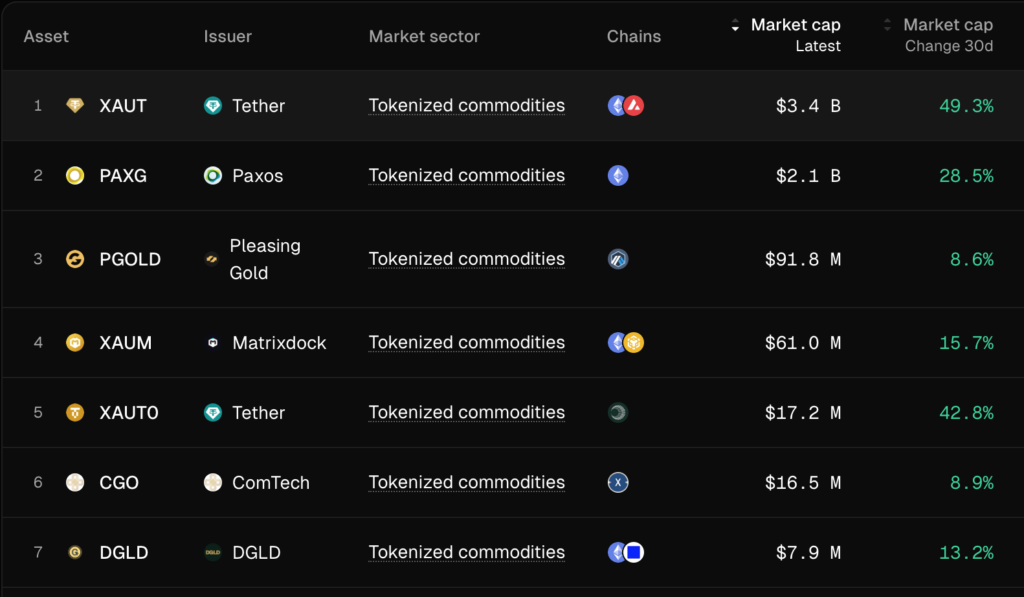The height and width of the screenshot is (597, 1024).
Task: Select the XAUT0 $17.2 M market cap cell
Action: coord(802,413)
